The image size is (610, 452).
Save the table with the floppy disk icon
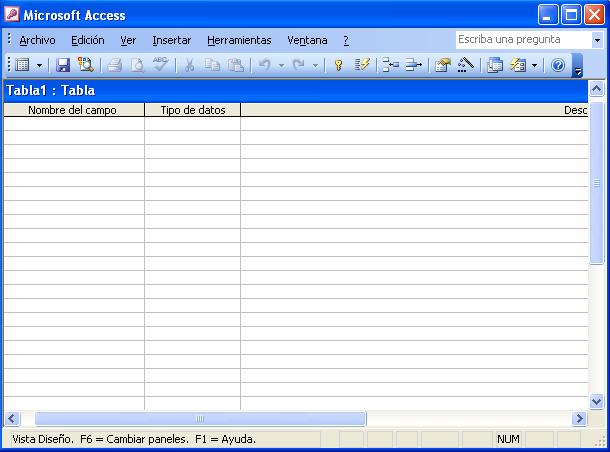63,65
